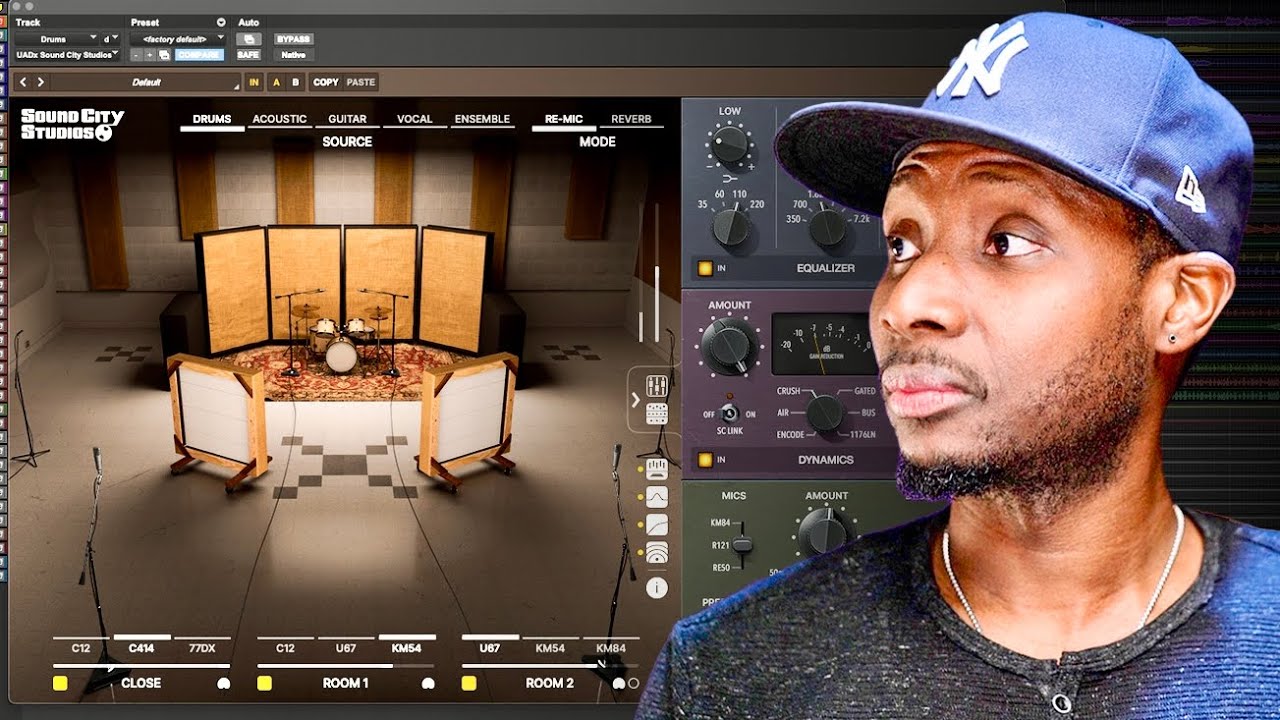1280x720 pixels.
Task: Open the mixer faders panel icon
Action: (x=657, y=386)
